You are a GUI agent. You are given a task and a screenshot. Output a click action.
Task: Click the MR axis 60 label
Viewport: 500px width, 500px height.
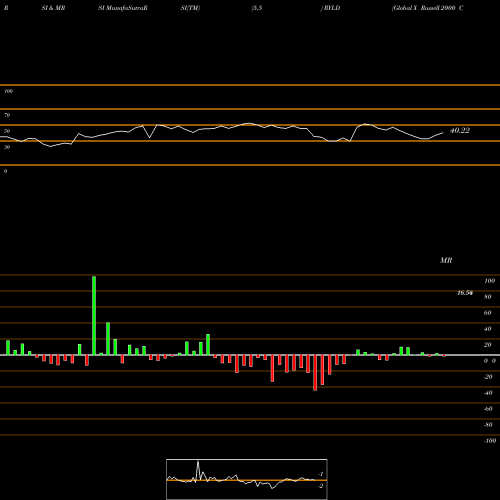coord(488,313)
